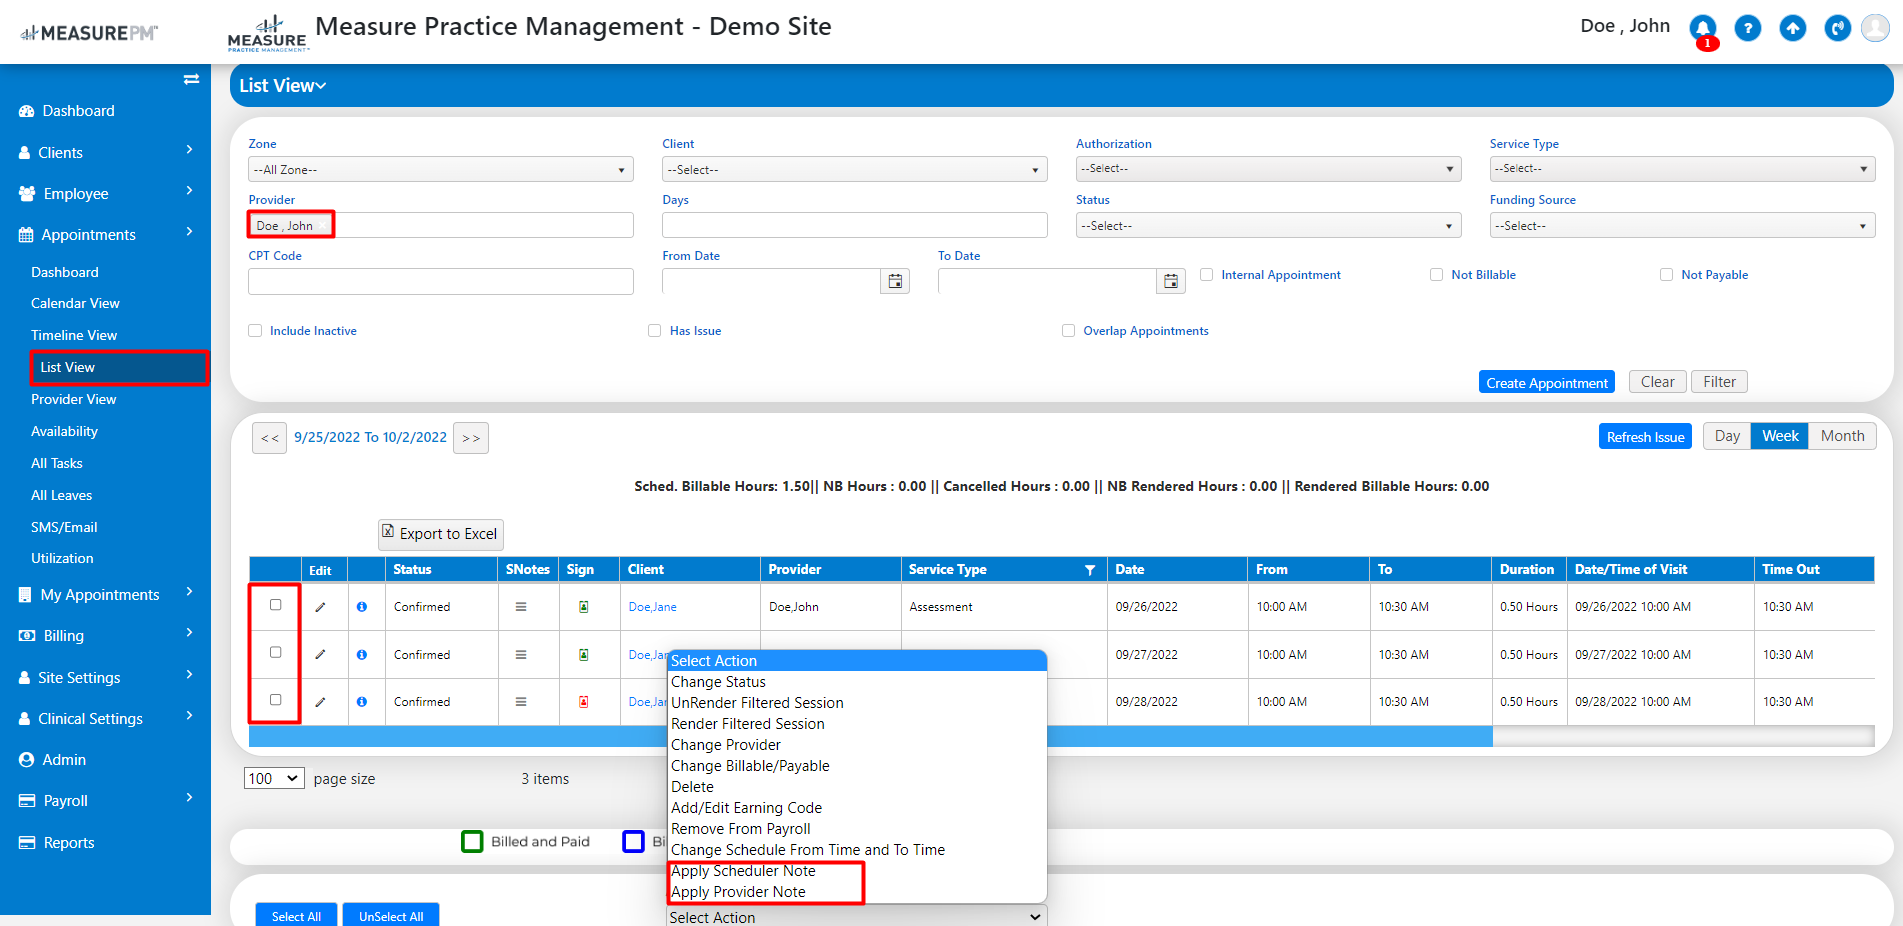Image resolution: width=1903 pixels, height=926 pixels.
Task: Open SNotes for the 09/27/2022 appointment
Action: 521,655
